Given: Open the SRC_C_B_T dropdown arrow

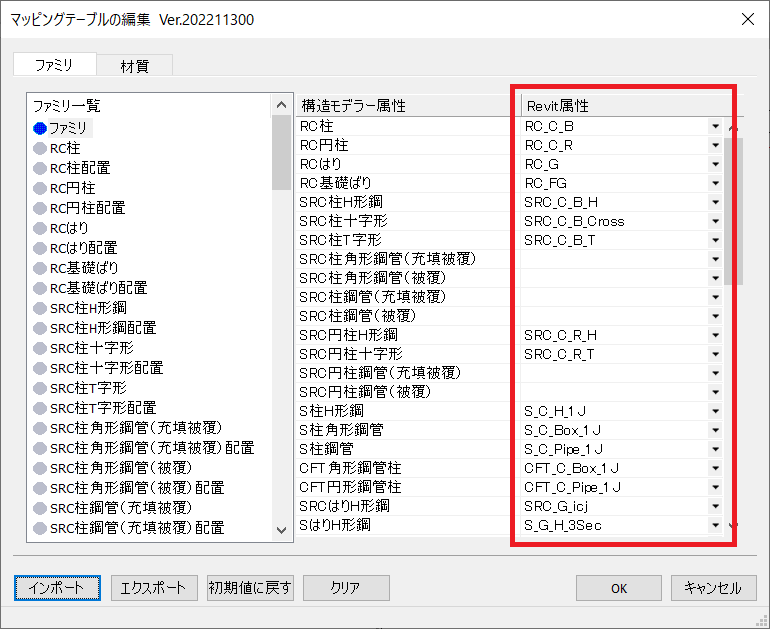Looking at the screenshot, I should click(x=715, y=240).
